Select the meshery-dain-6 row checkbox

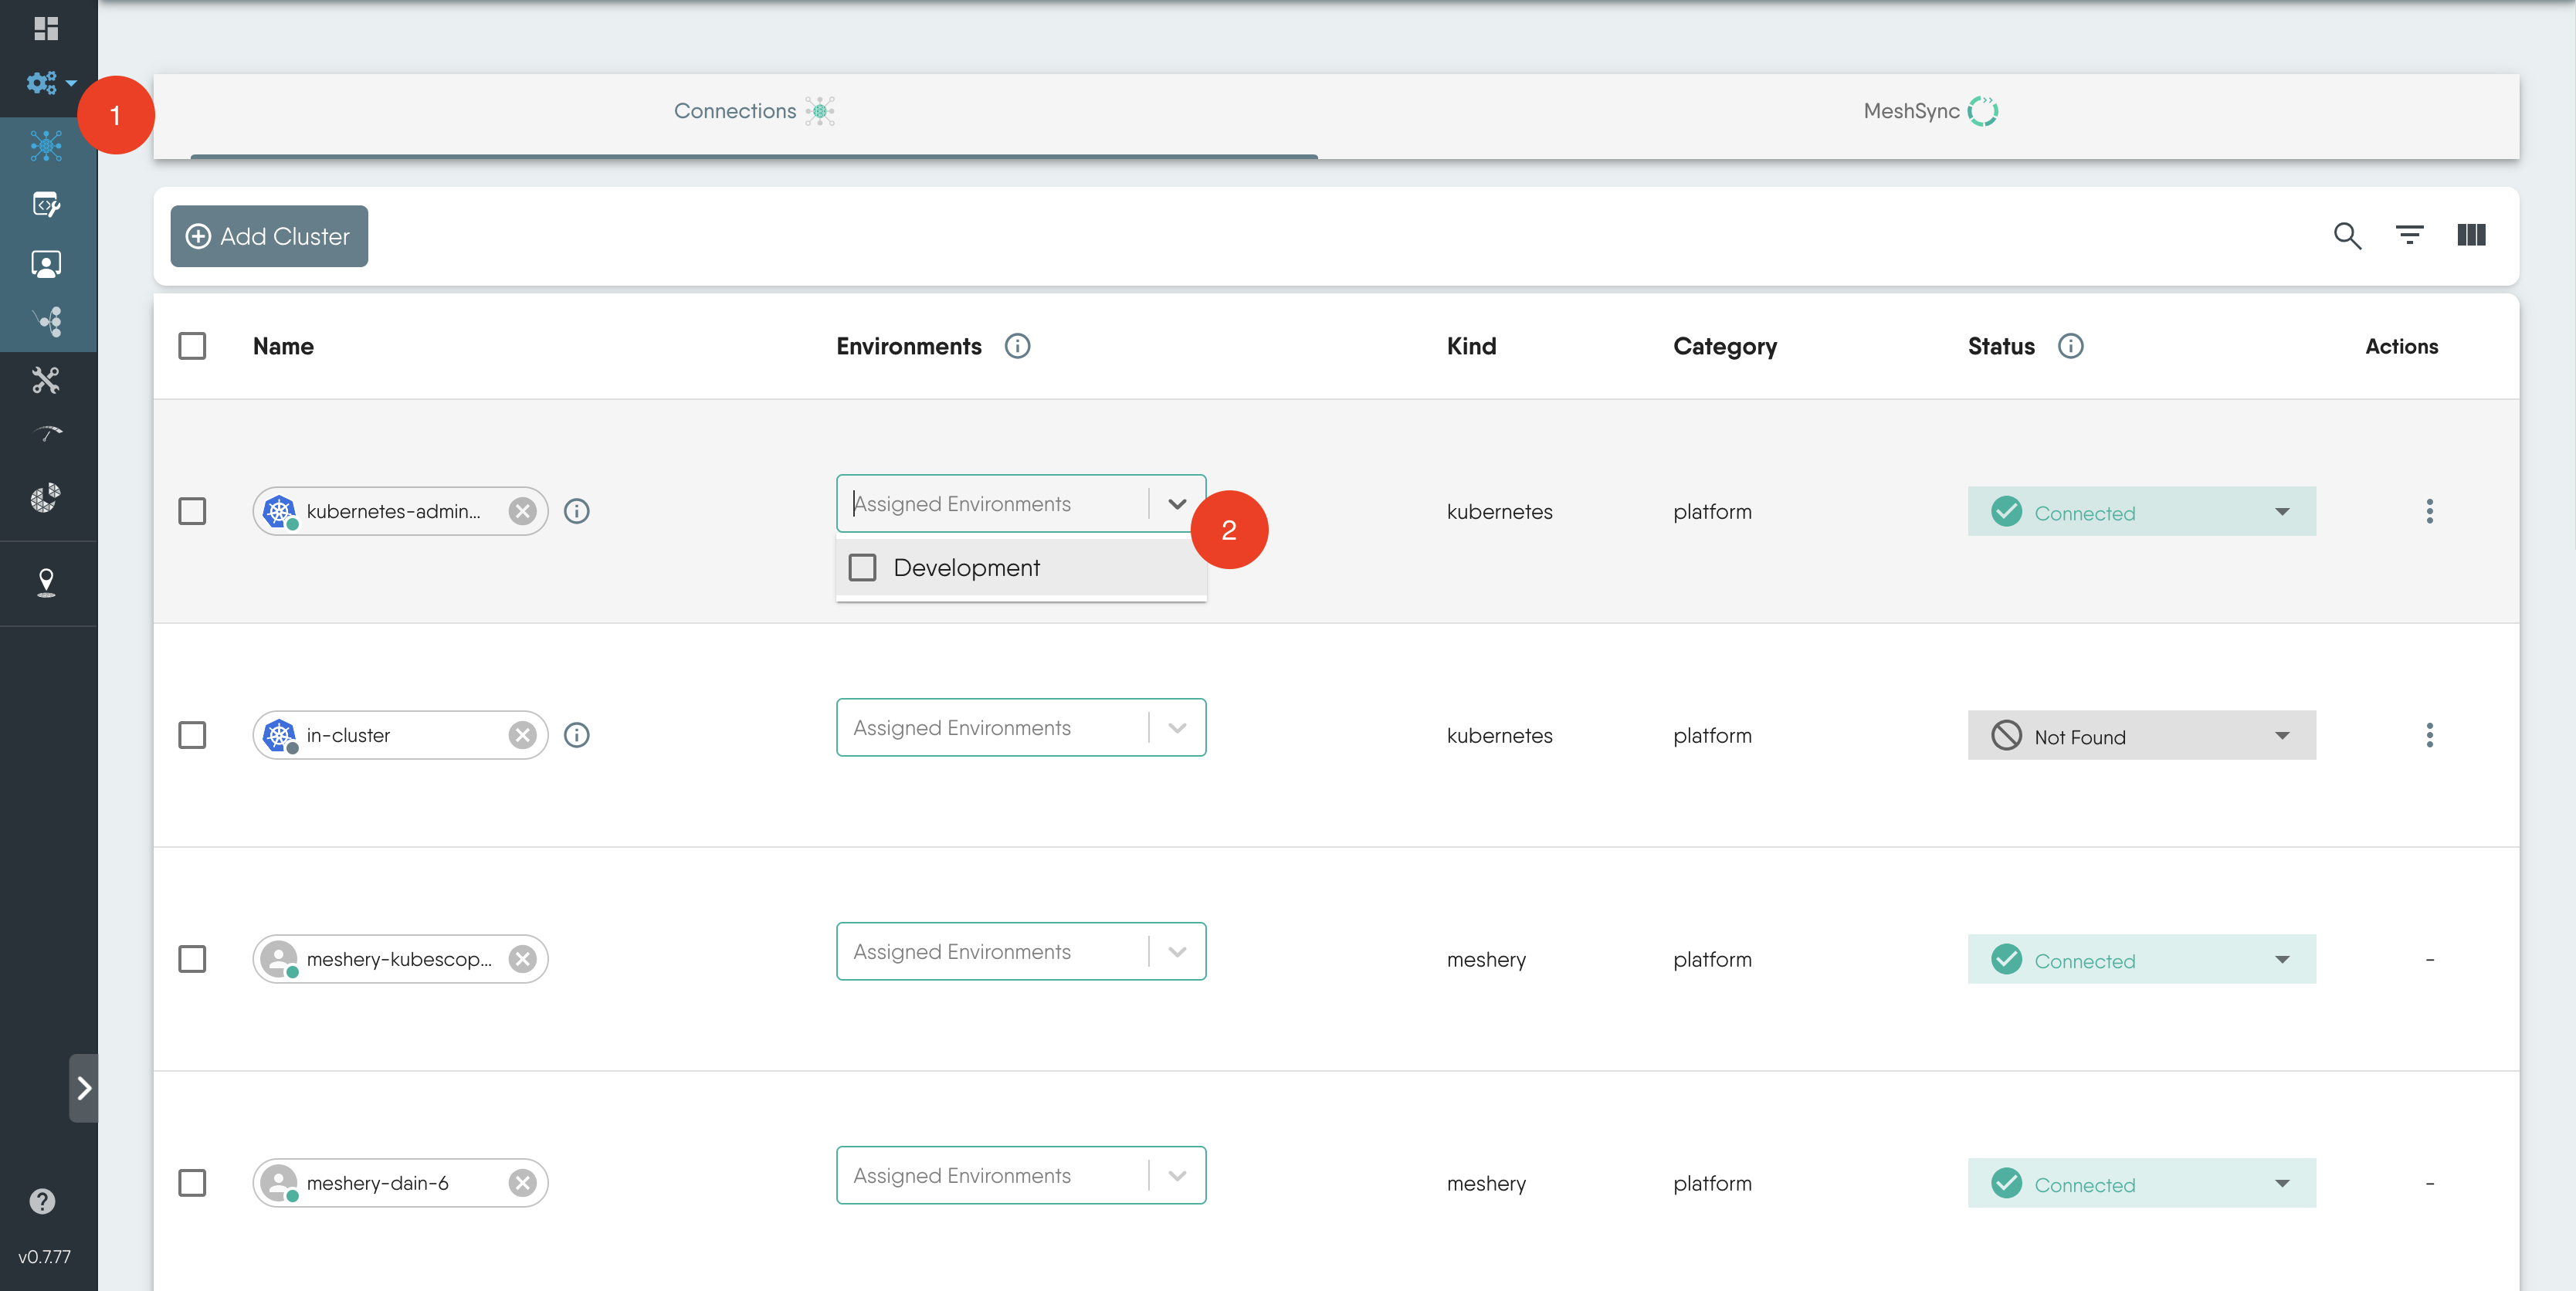click(192, 1183)
